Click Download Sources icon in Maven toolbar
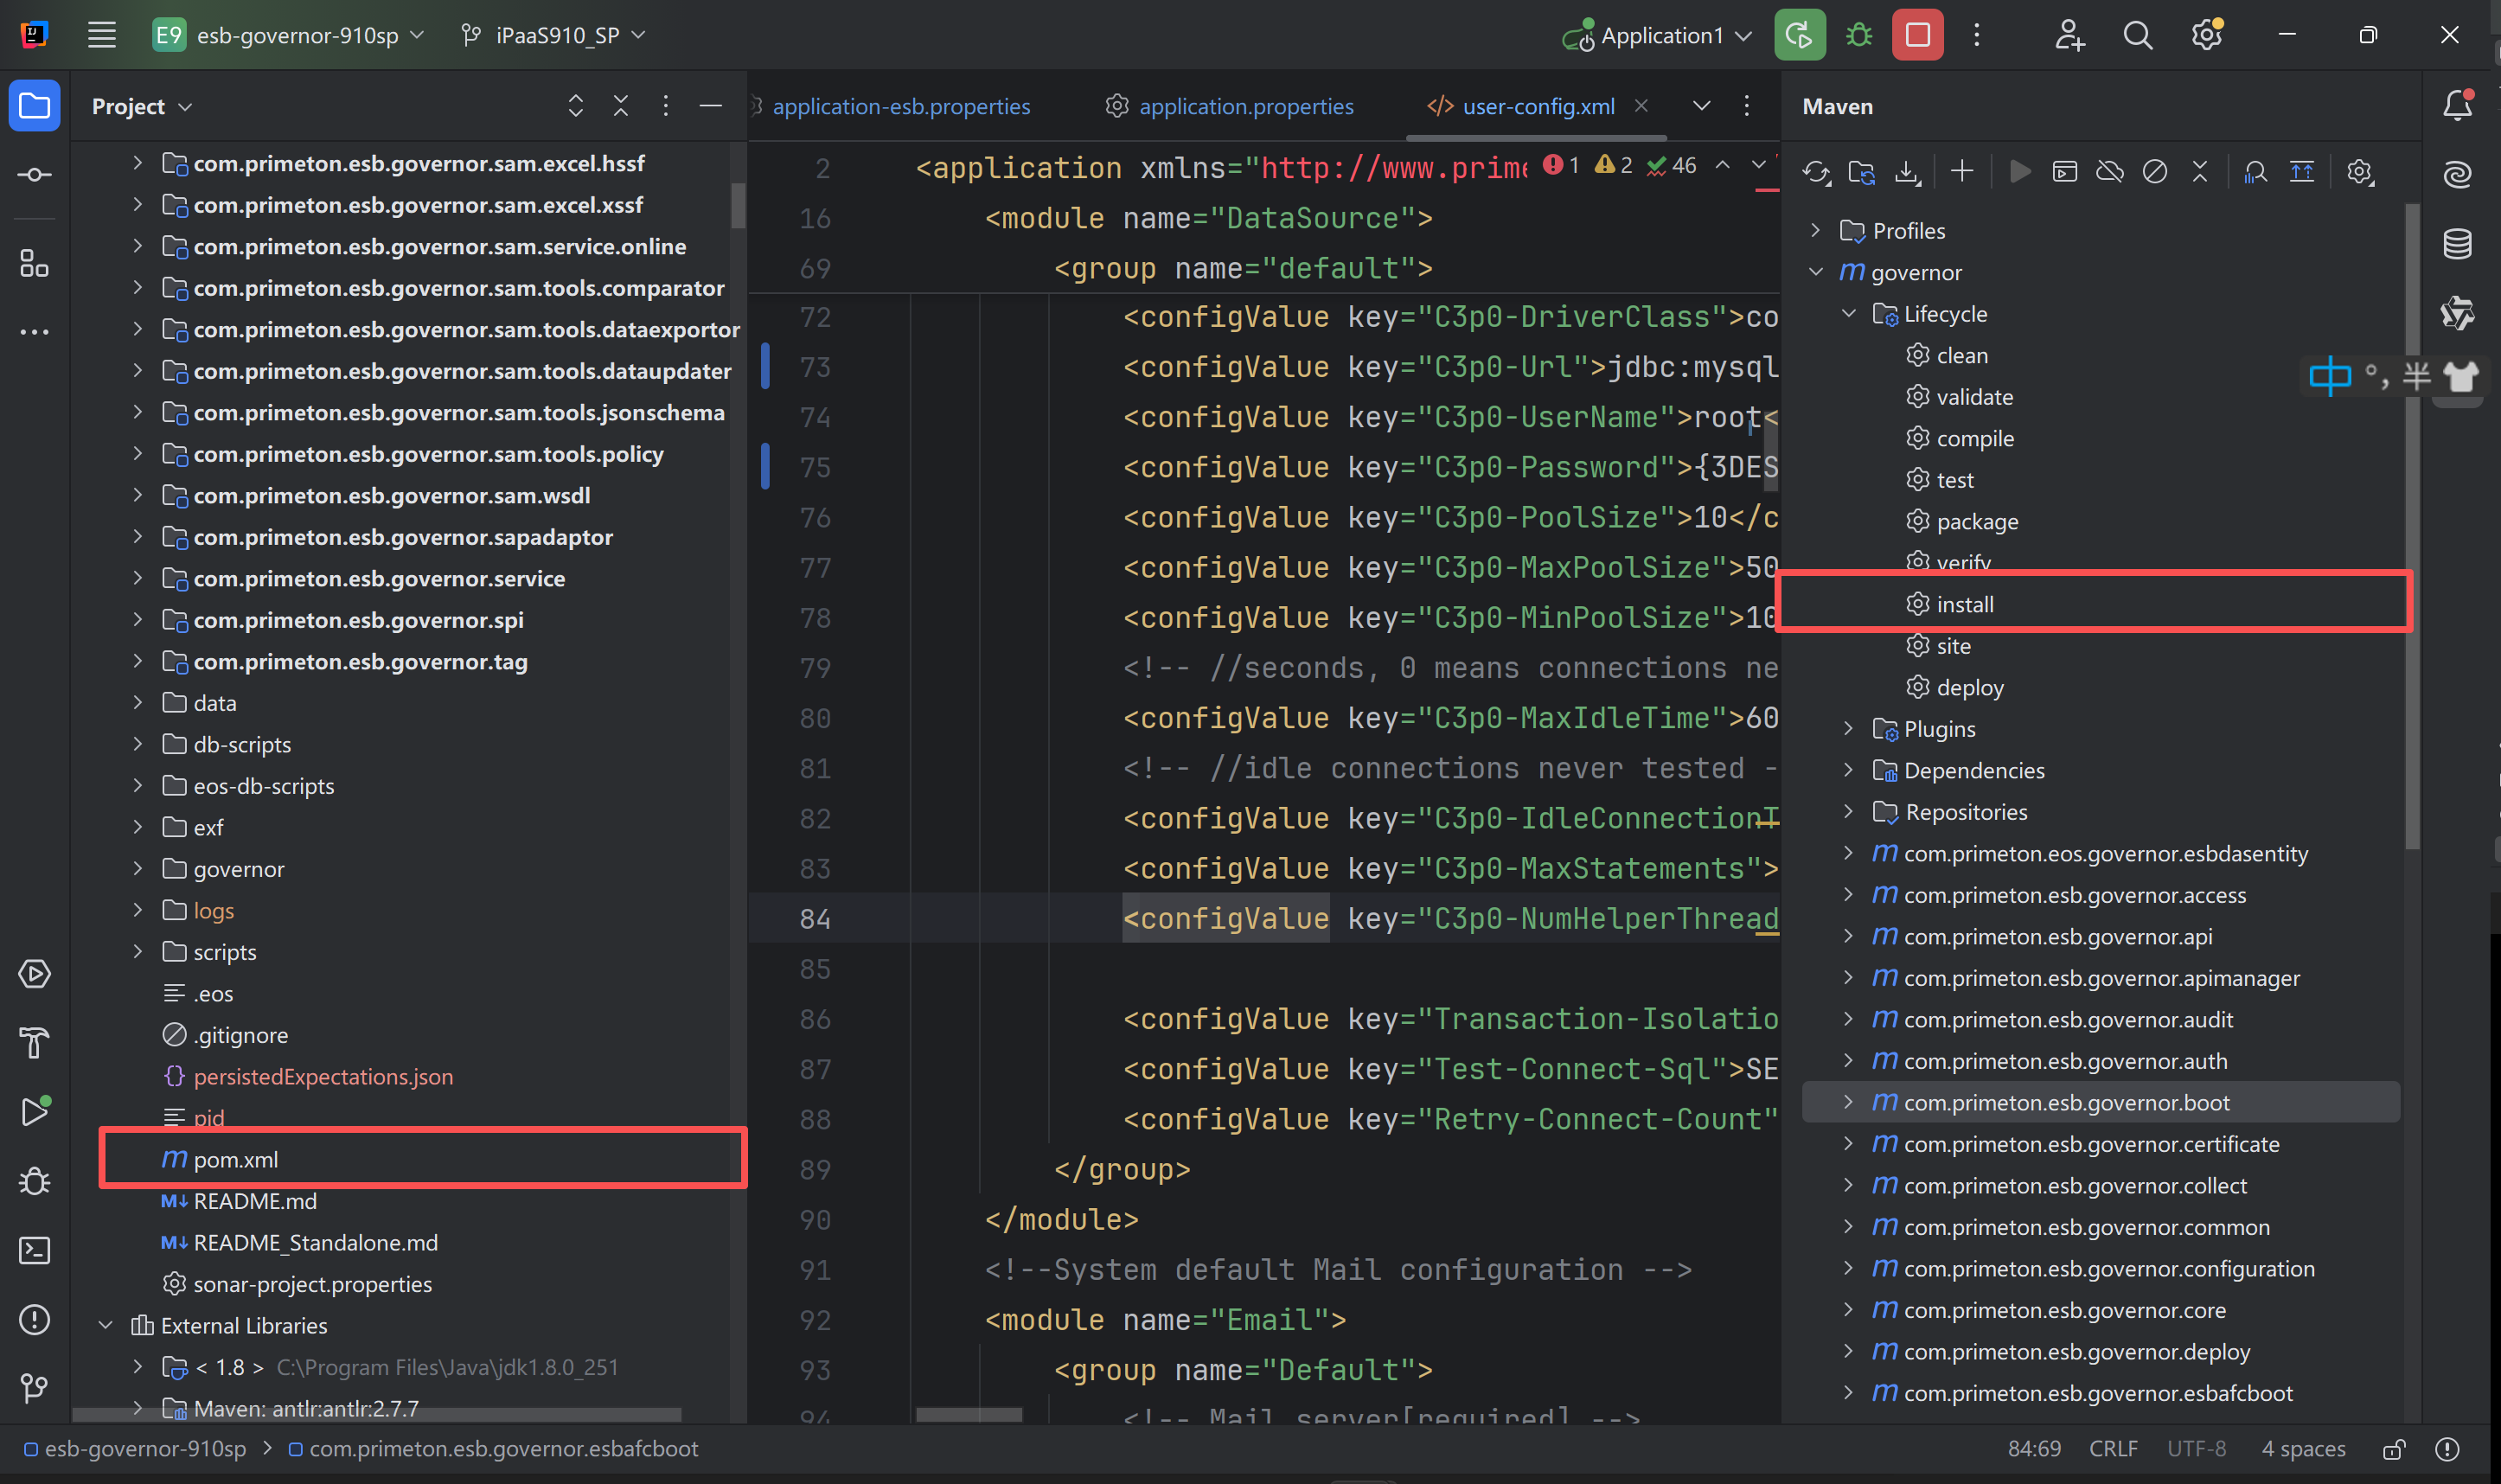This screenshot has height=1484, width=2501. coord(1907,172)
